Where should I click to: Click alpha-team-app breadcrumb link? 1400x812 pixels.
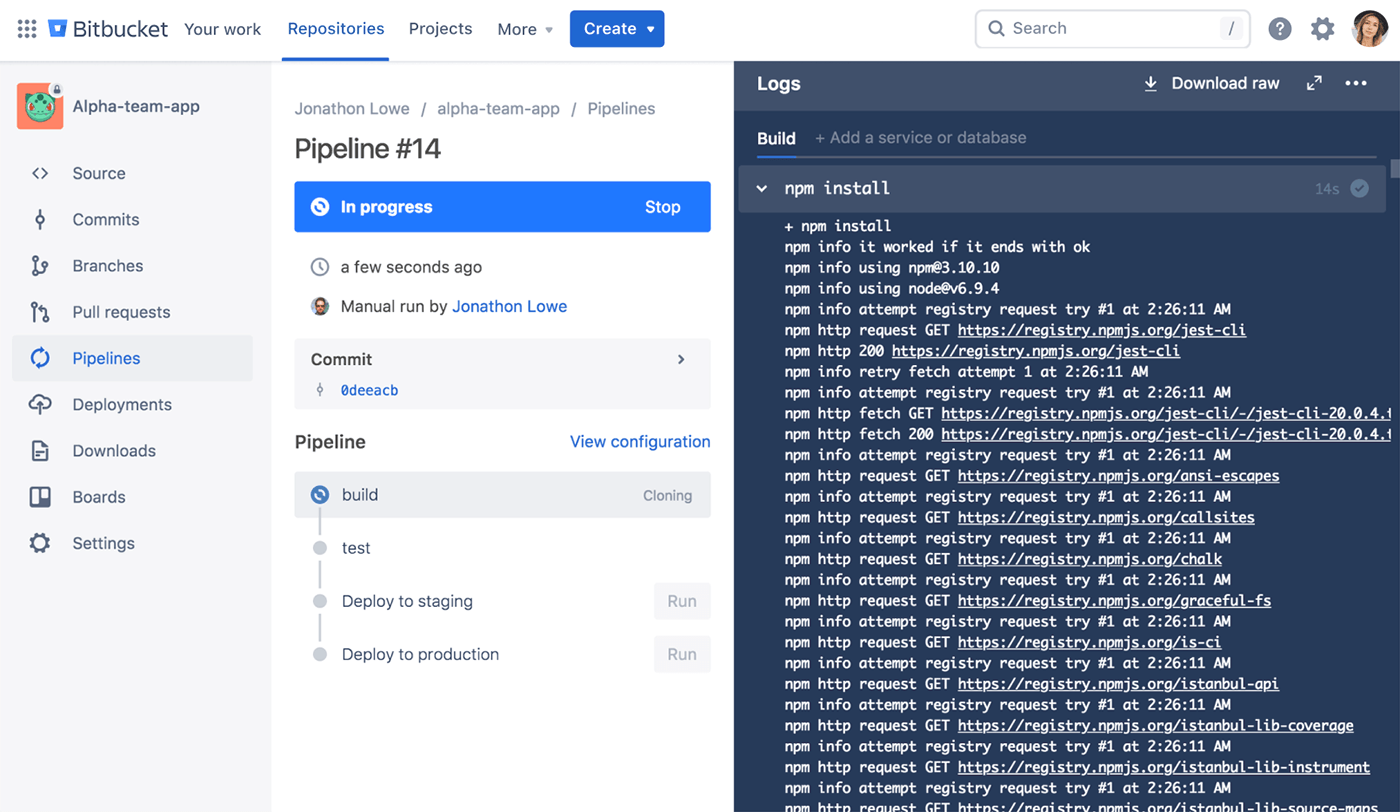(498, 108)
